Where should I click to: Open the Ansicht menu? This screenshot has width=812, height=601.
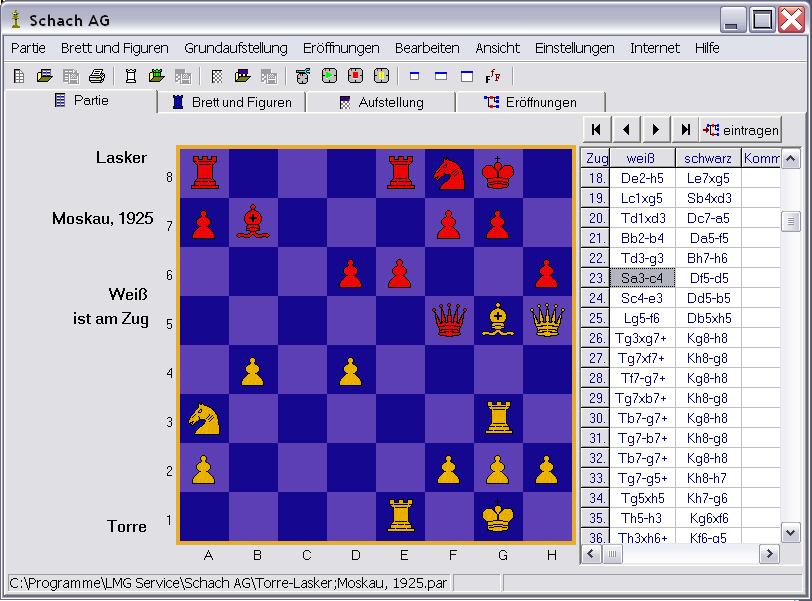(x=497, y=47)
